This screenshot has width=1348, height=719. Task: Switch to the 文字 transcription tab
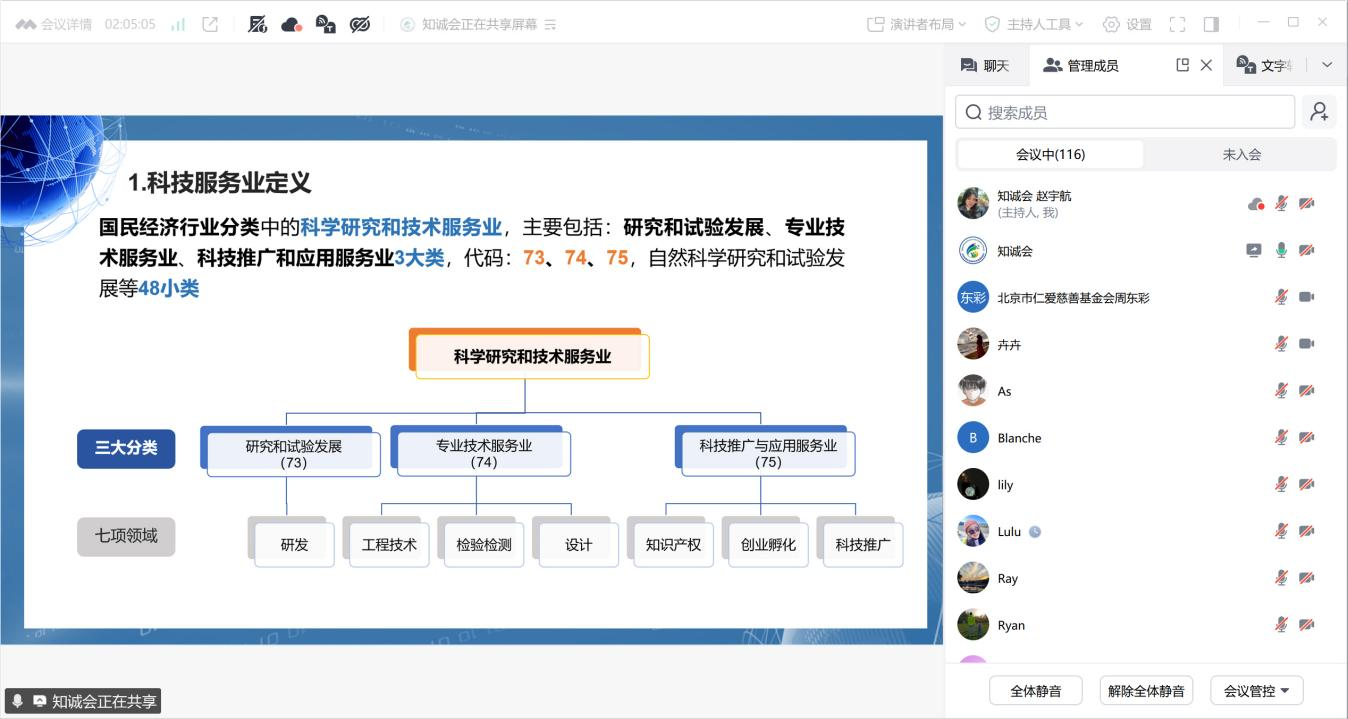(1265, 65)
